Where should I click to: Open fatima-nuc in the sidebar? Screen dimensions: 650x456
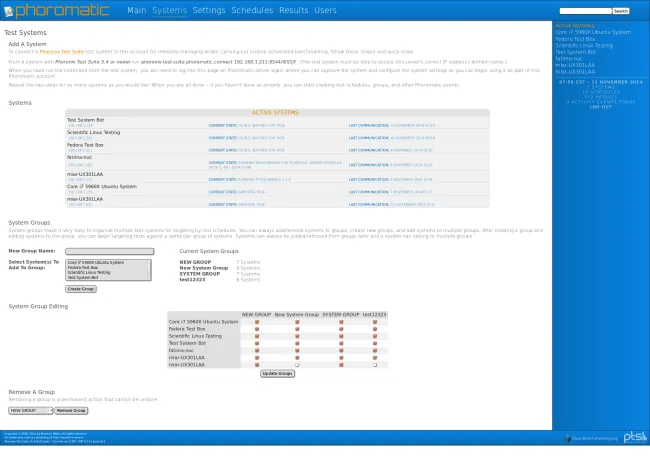coord(569,58)
